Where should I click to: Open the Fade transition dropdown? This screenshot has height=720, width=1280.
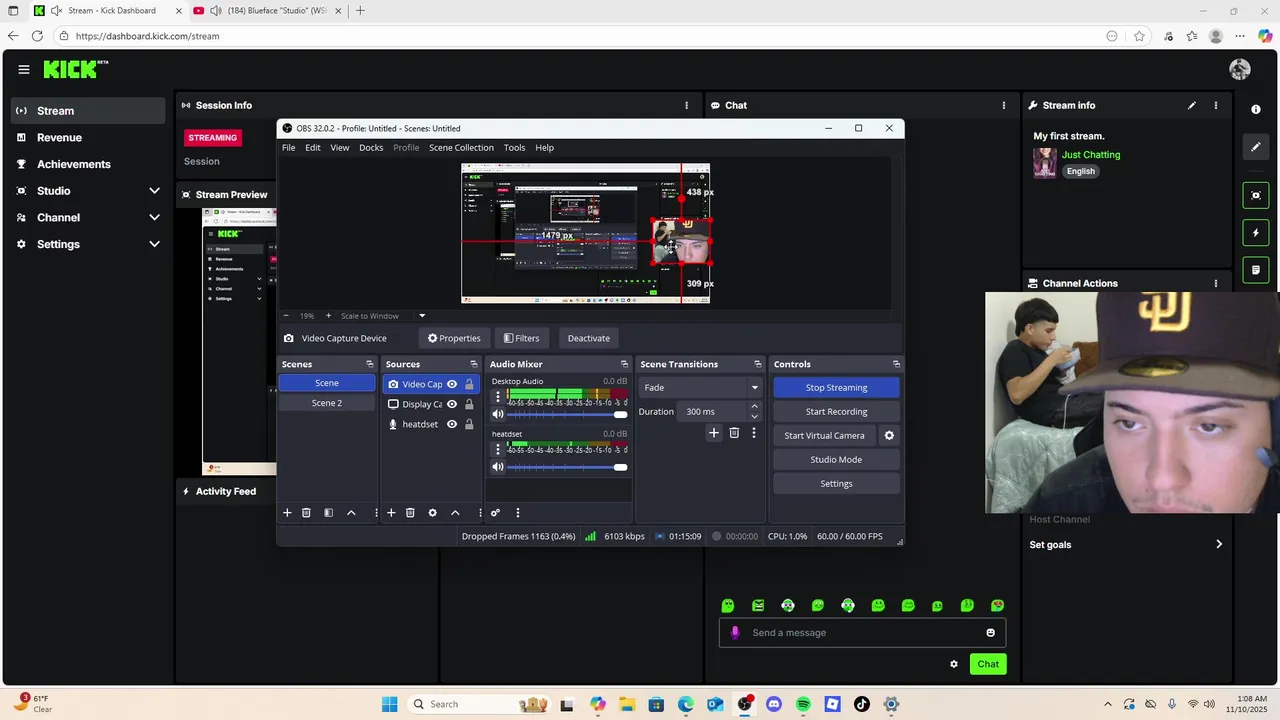(x=700, y=387)
